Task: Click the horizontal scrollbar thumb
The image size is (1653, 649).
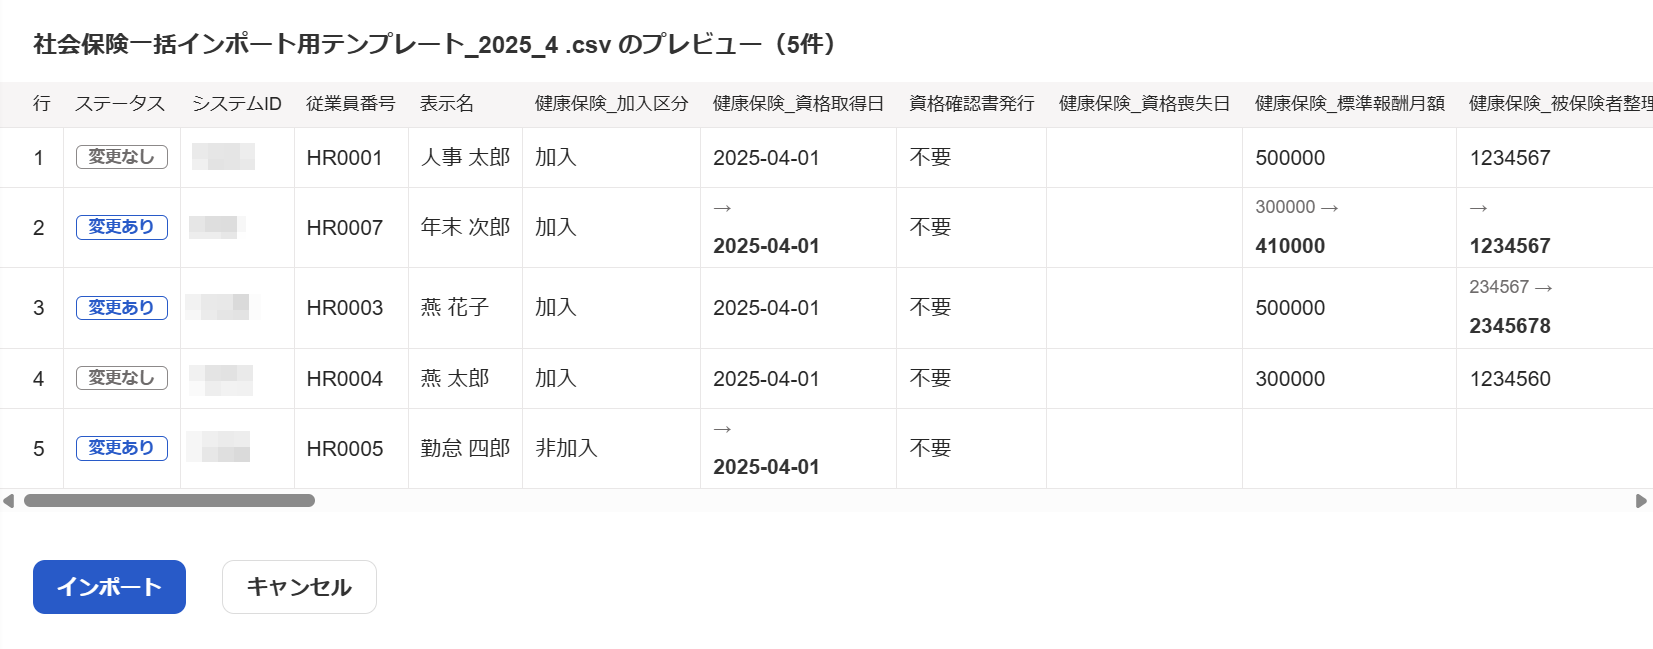Action: (x=169, y=501)
